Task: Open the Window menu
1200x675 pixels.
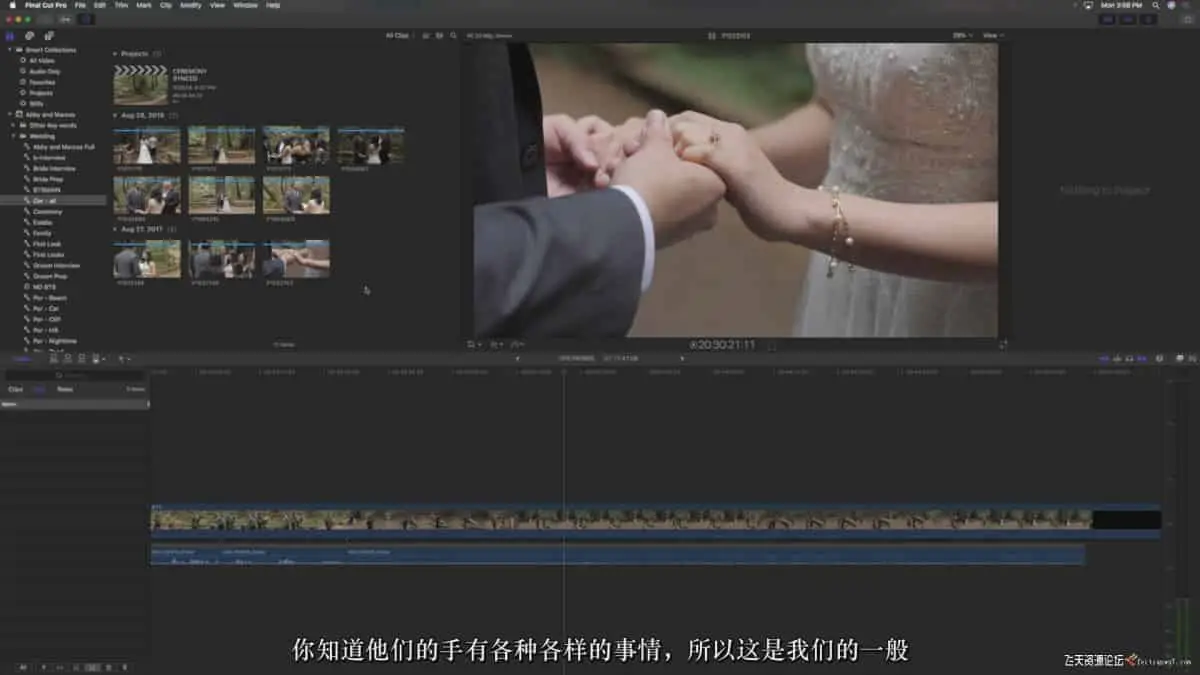Action: (x=245, y=5)
